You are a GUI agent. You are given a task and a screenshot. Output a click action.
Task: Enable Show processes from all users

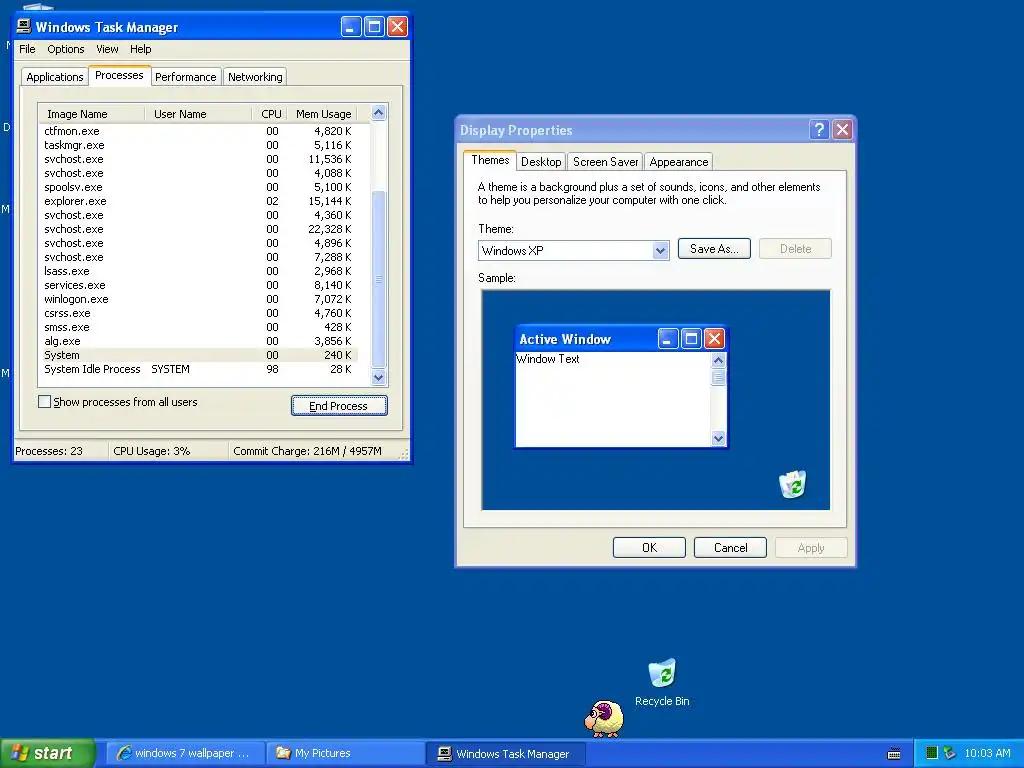[44, 402]
